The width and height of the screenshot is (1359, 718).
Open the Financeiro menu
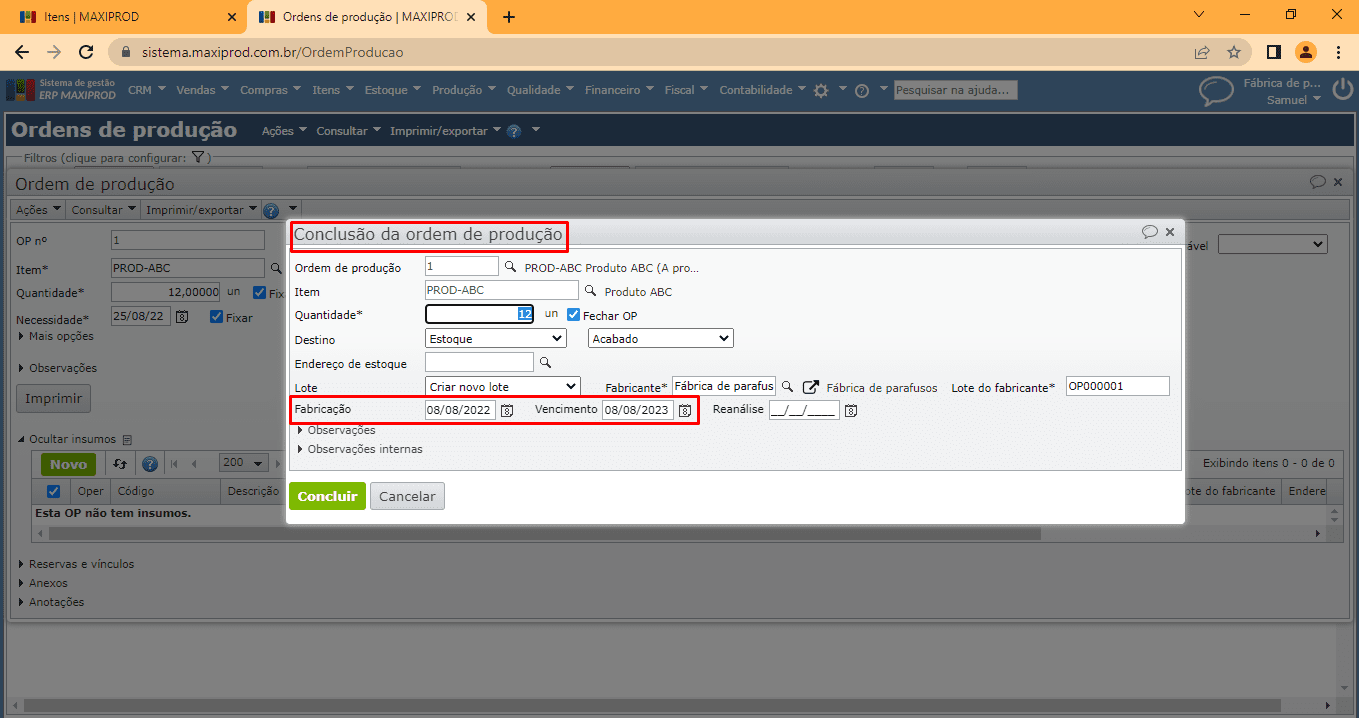[x=619, y=90]
